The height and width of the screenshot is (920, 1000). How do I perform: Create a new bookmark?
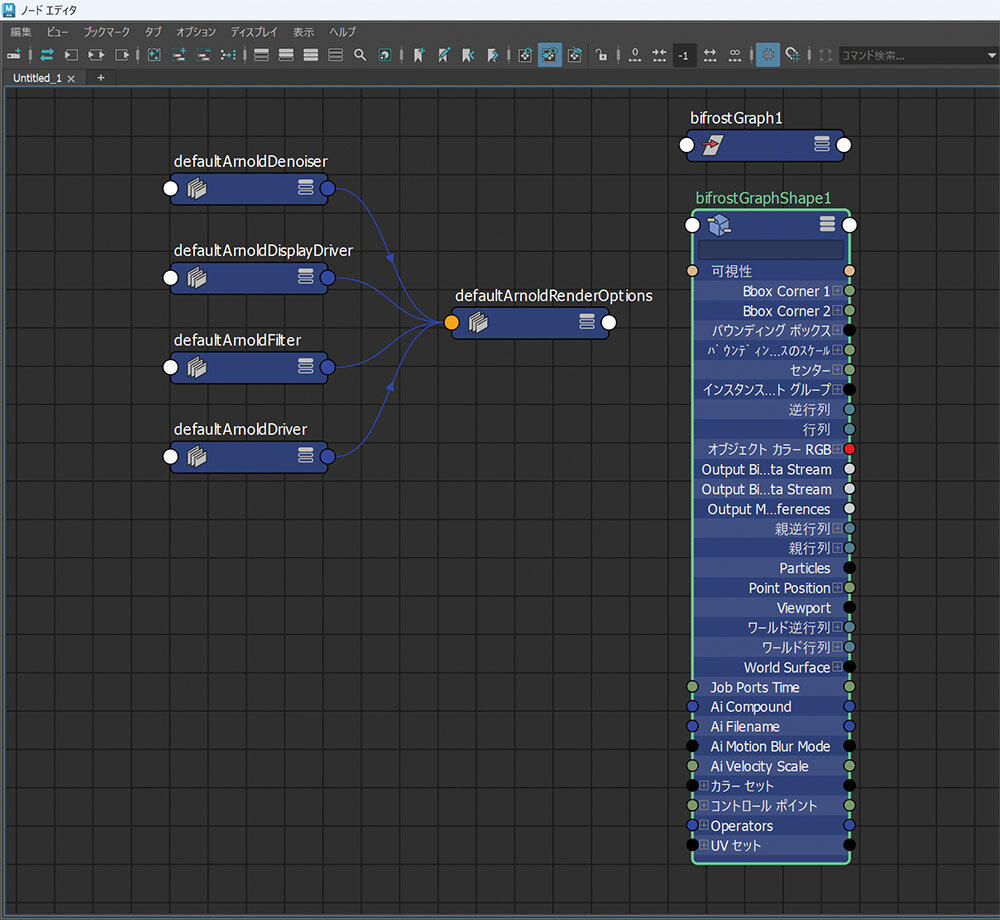click(418, 55)
